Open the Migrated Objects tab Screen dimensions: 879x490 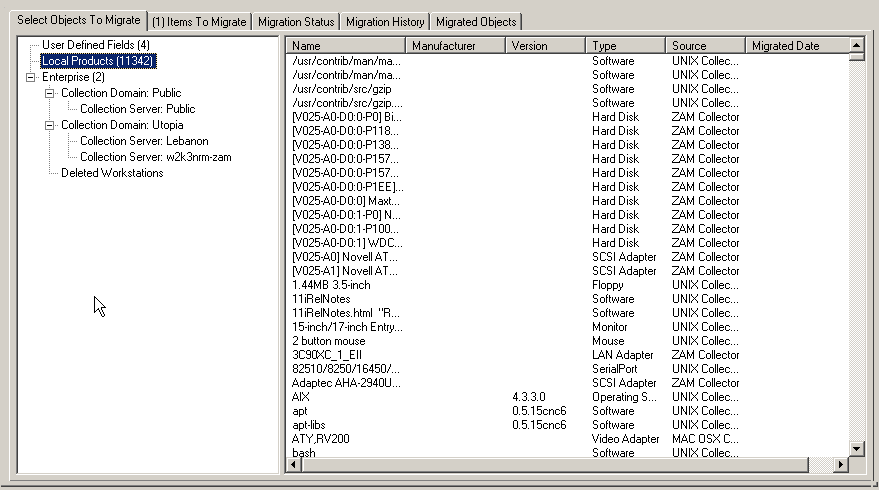pyautogui.click(x=476, y=22)
